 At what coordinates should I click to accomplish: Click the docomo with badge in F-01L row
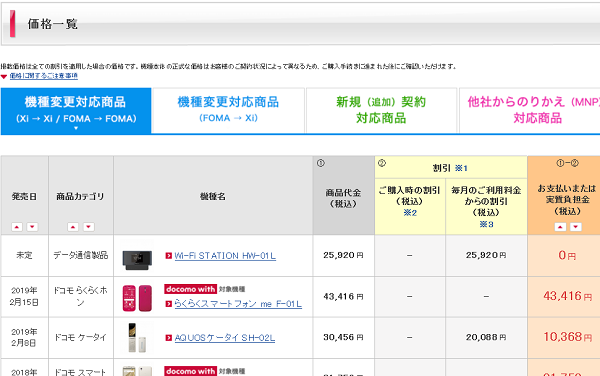click(191, 289)
